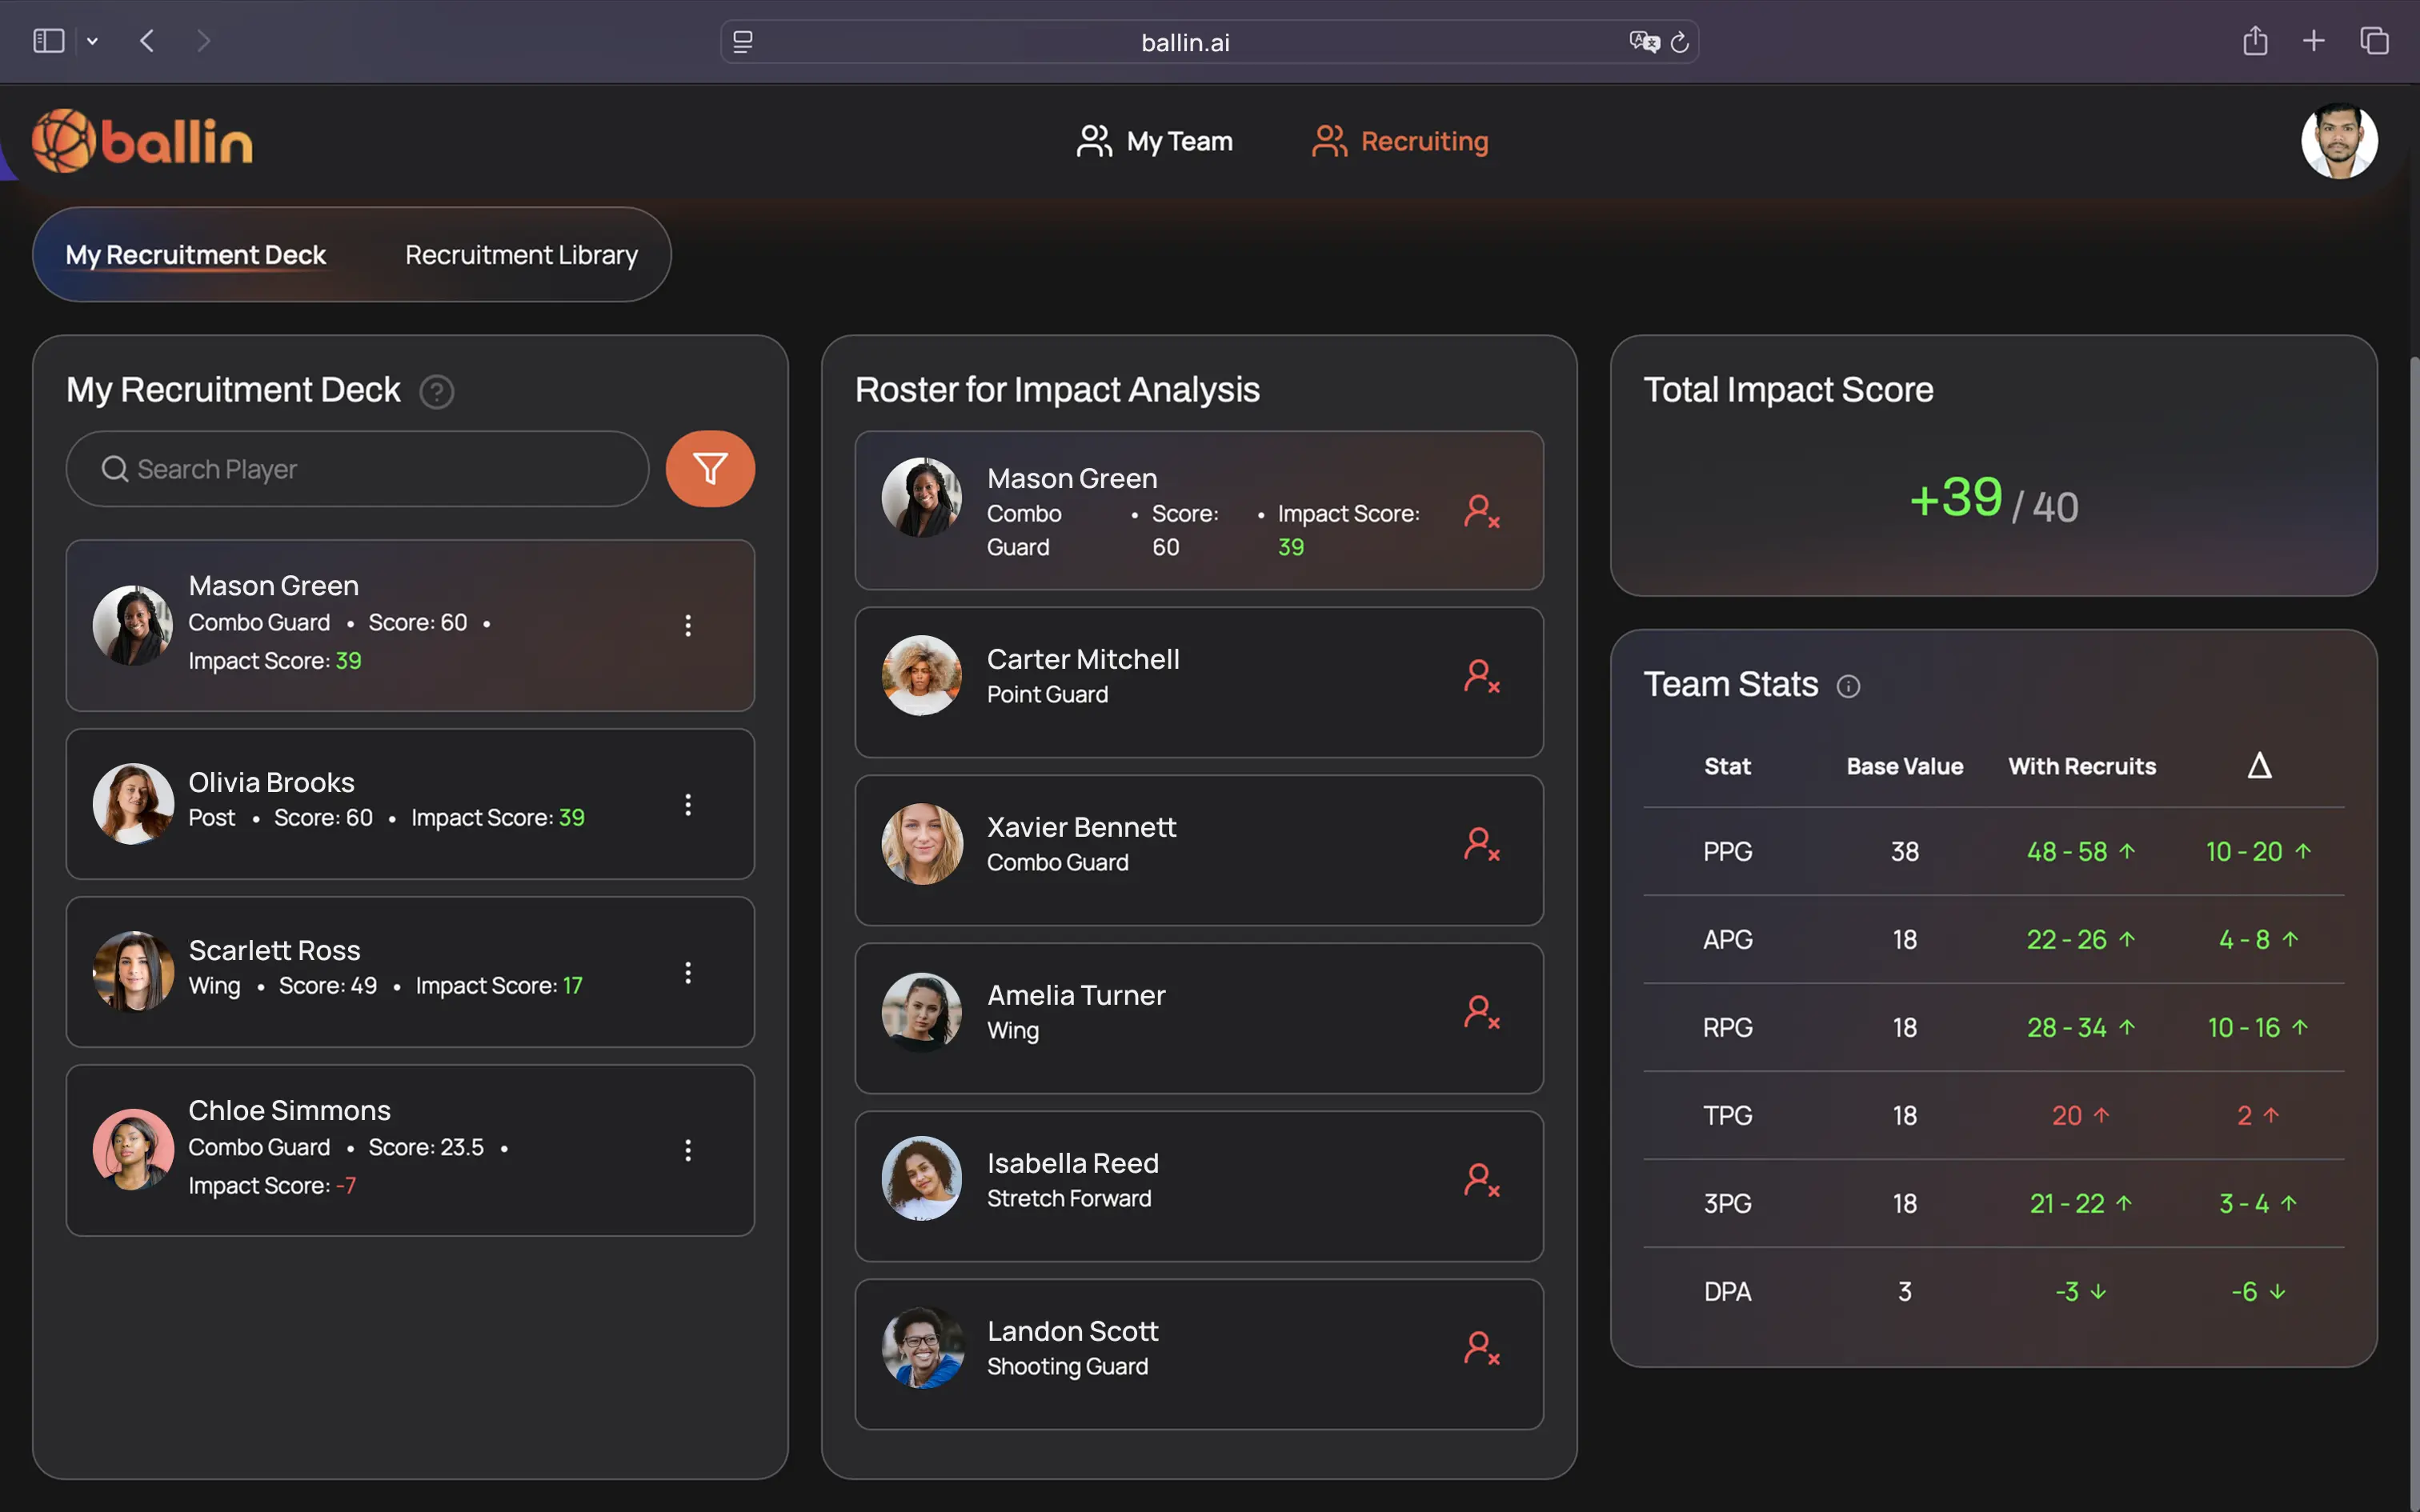Click the browser forward arrow
This screenshot has height=1512, width=2420.
(204, 41)
